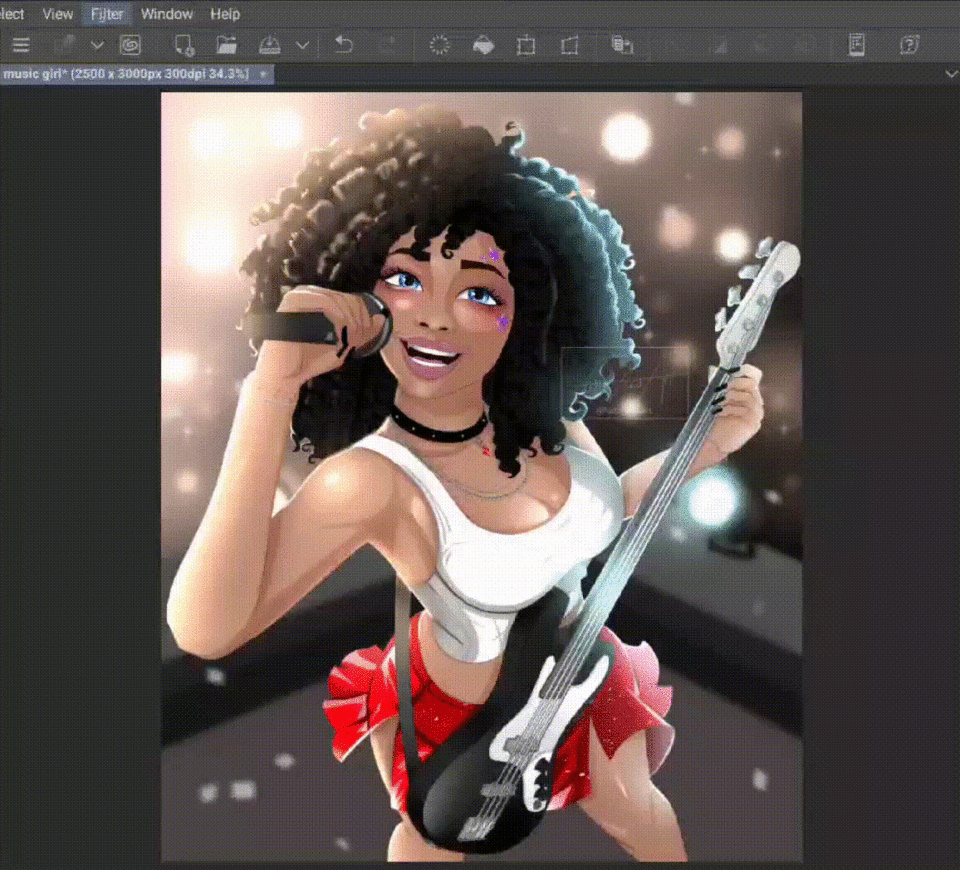This screenshot has height=870, width=960.
Task: Select the Fill bucket icon
Action: [483, 45]
